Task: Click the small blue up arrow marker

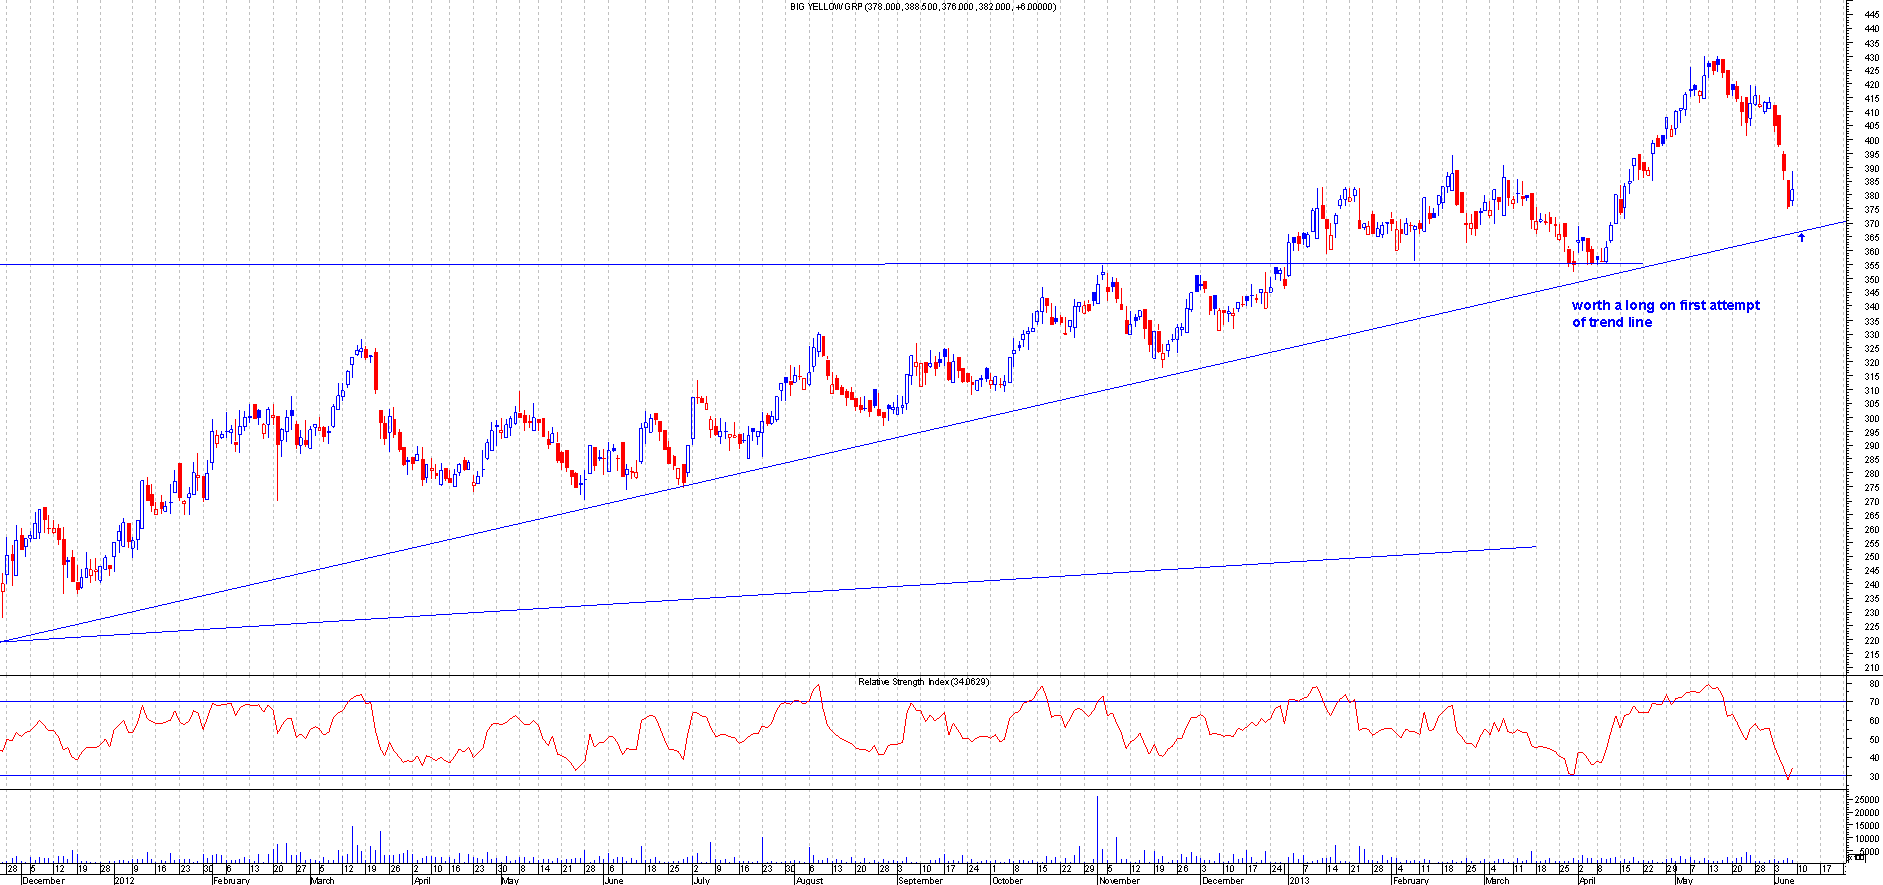Action: coord(1802,237)
